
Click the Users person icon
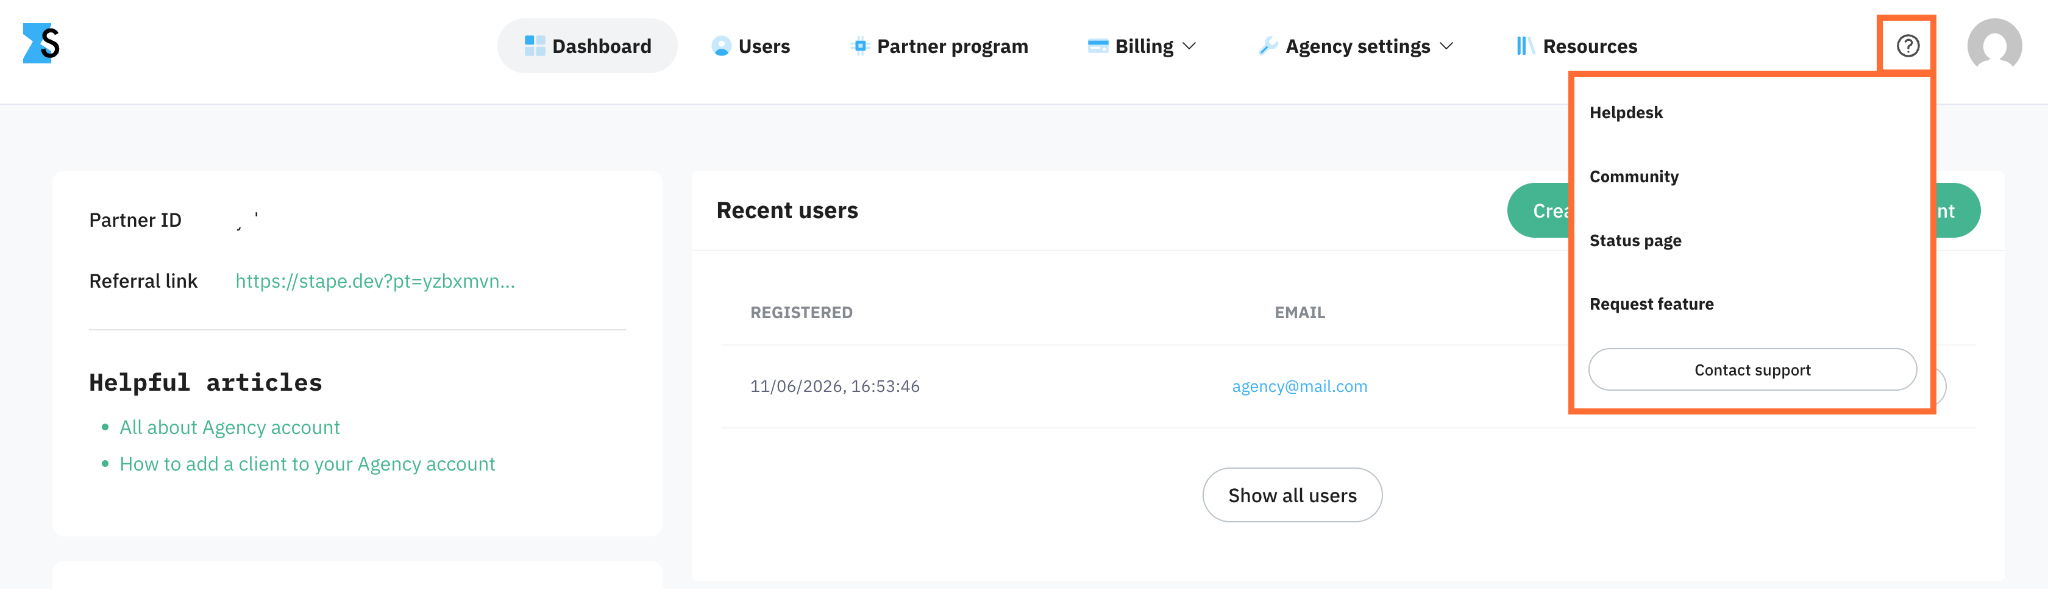point(721,46)
